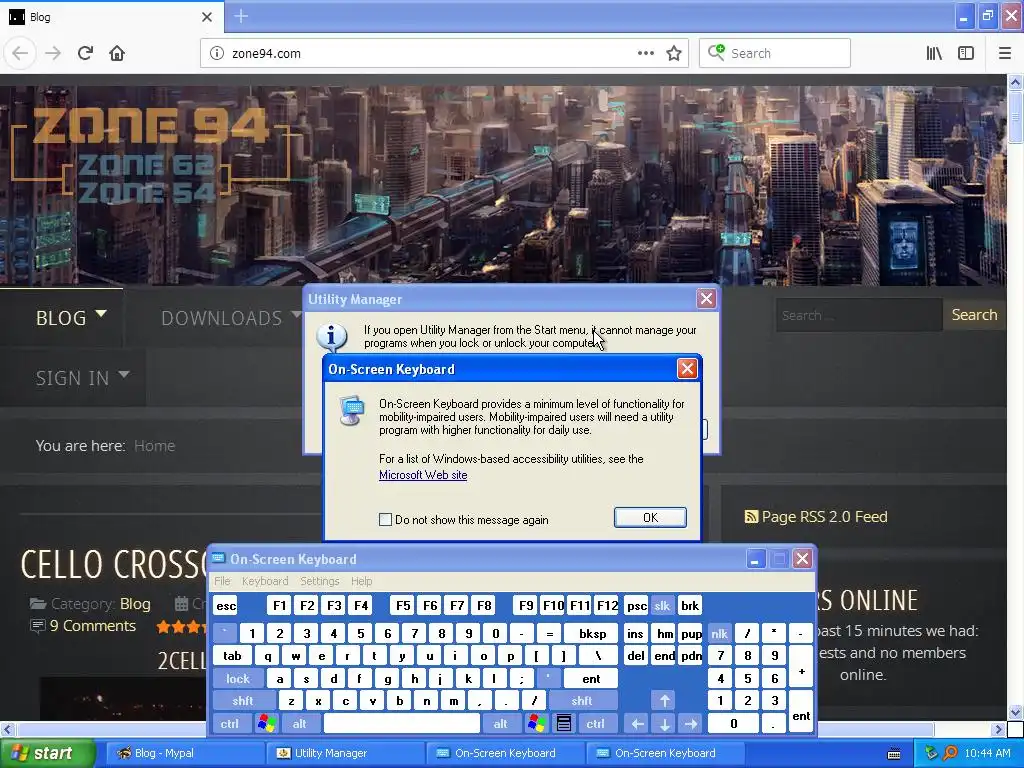Toggle the left alt key

tap(300, 723)
